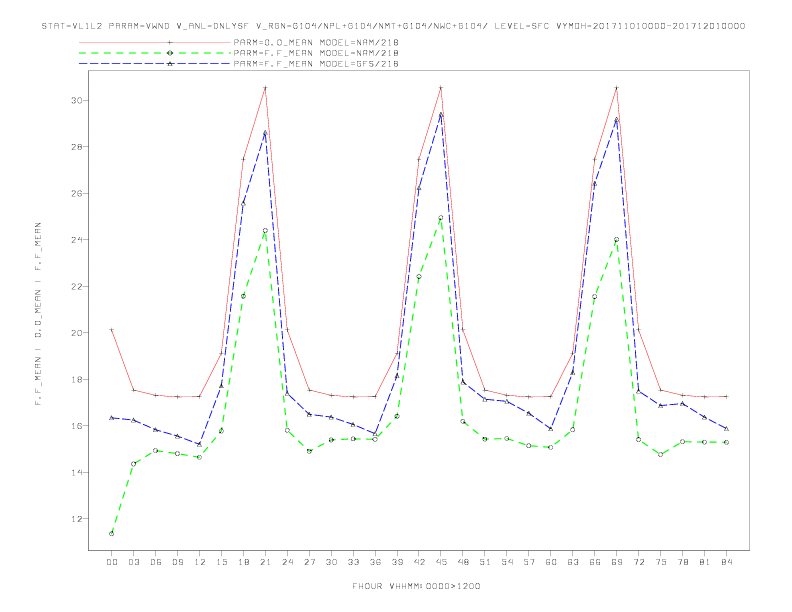Click the triangle marker in the blue legend line

170,64
